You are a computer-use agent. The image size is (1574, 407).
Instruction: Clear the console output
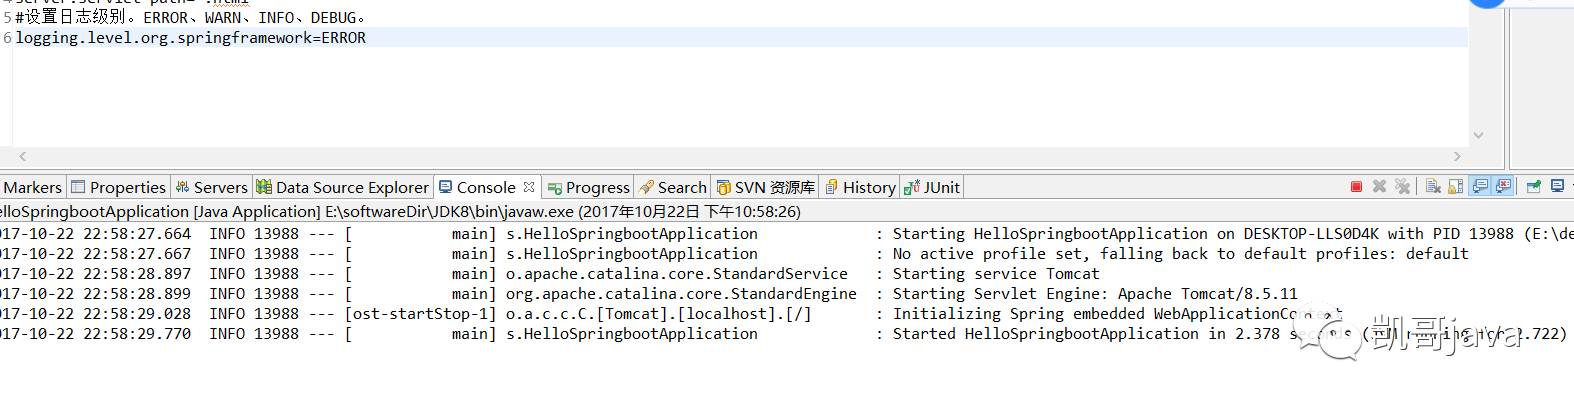pyautogui.click(x=1433, y=186)
